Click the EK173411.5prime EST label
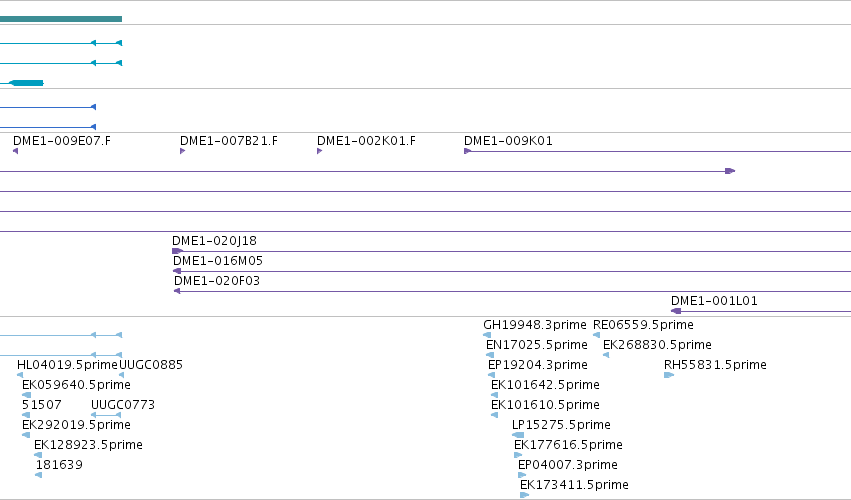Screen dimensions: 851x500 tap(574, 485)
